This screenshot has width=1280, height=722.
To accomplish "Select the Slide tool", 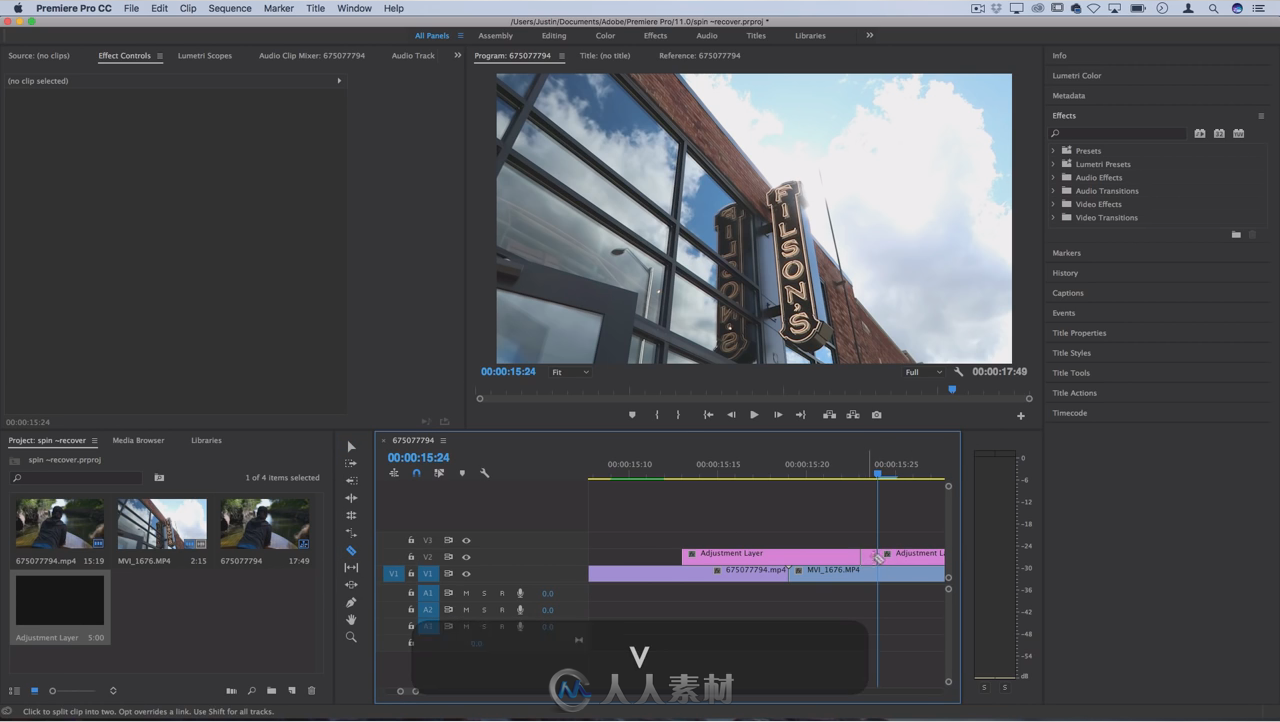I will click(351, 585).
